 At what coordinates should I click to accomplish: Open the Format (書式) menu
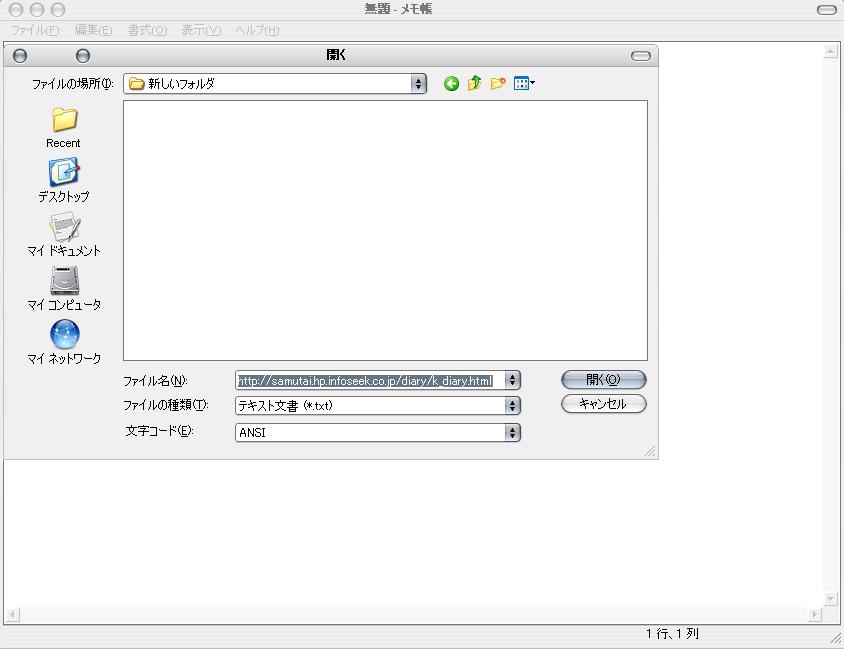(x=147, y=30)
